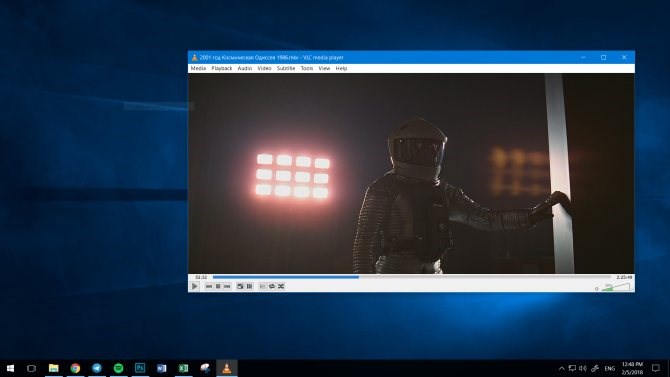The image size is (670, 377).
Task: Launch File Explorer from taskbar
Action: pyautogui.click(x=53, y=368)
